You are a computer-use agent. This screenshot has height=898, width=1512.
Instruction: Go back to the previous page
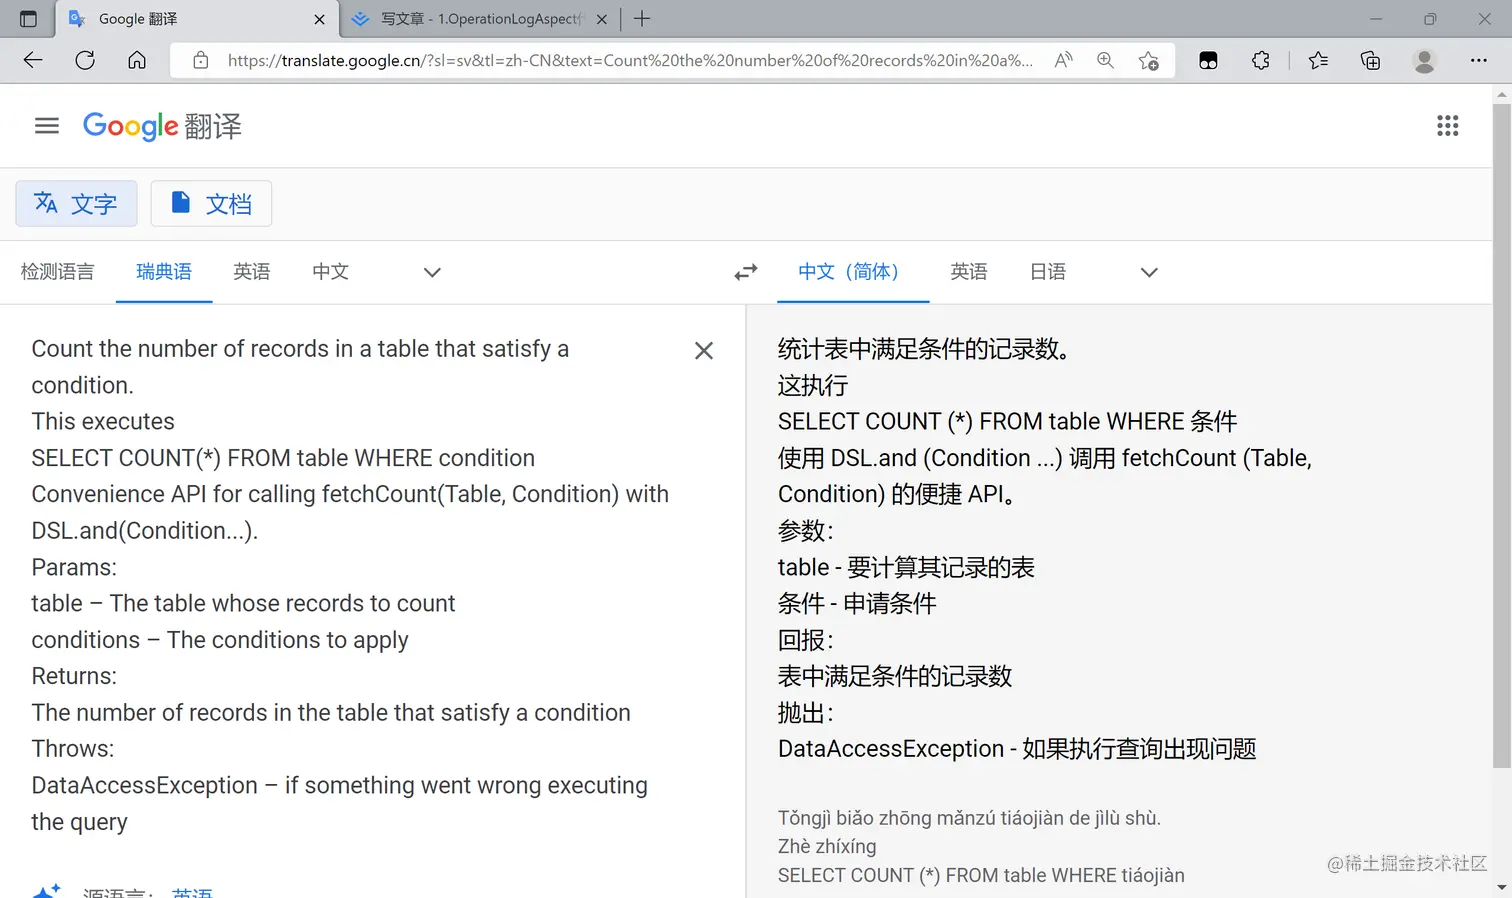coord(33,60)
